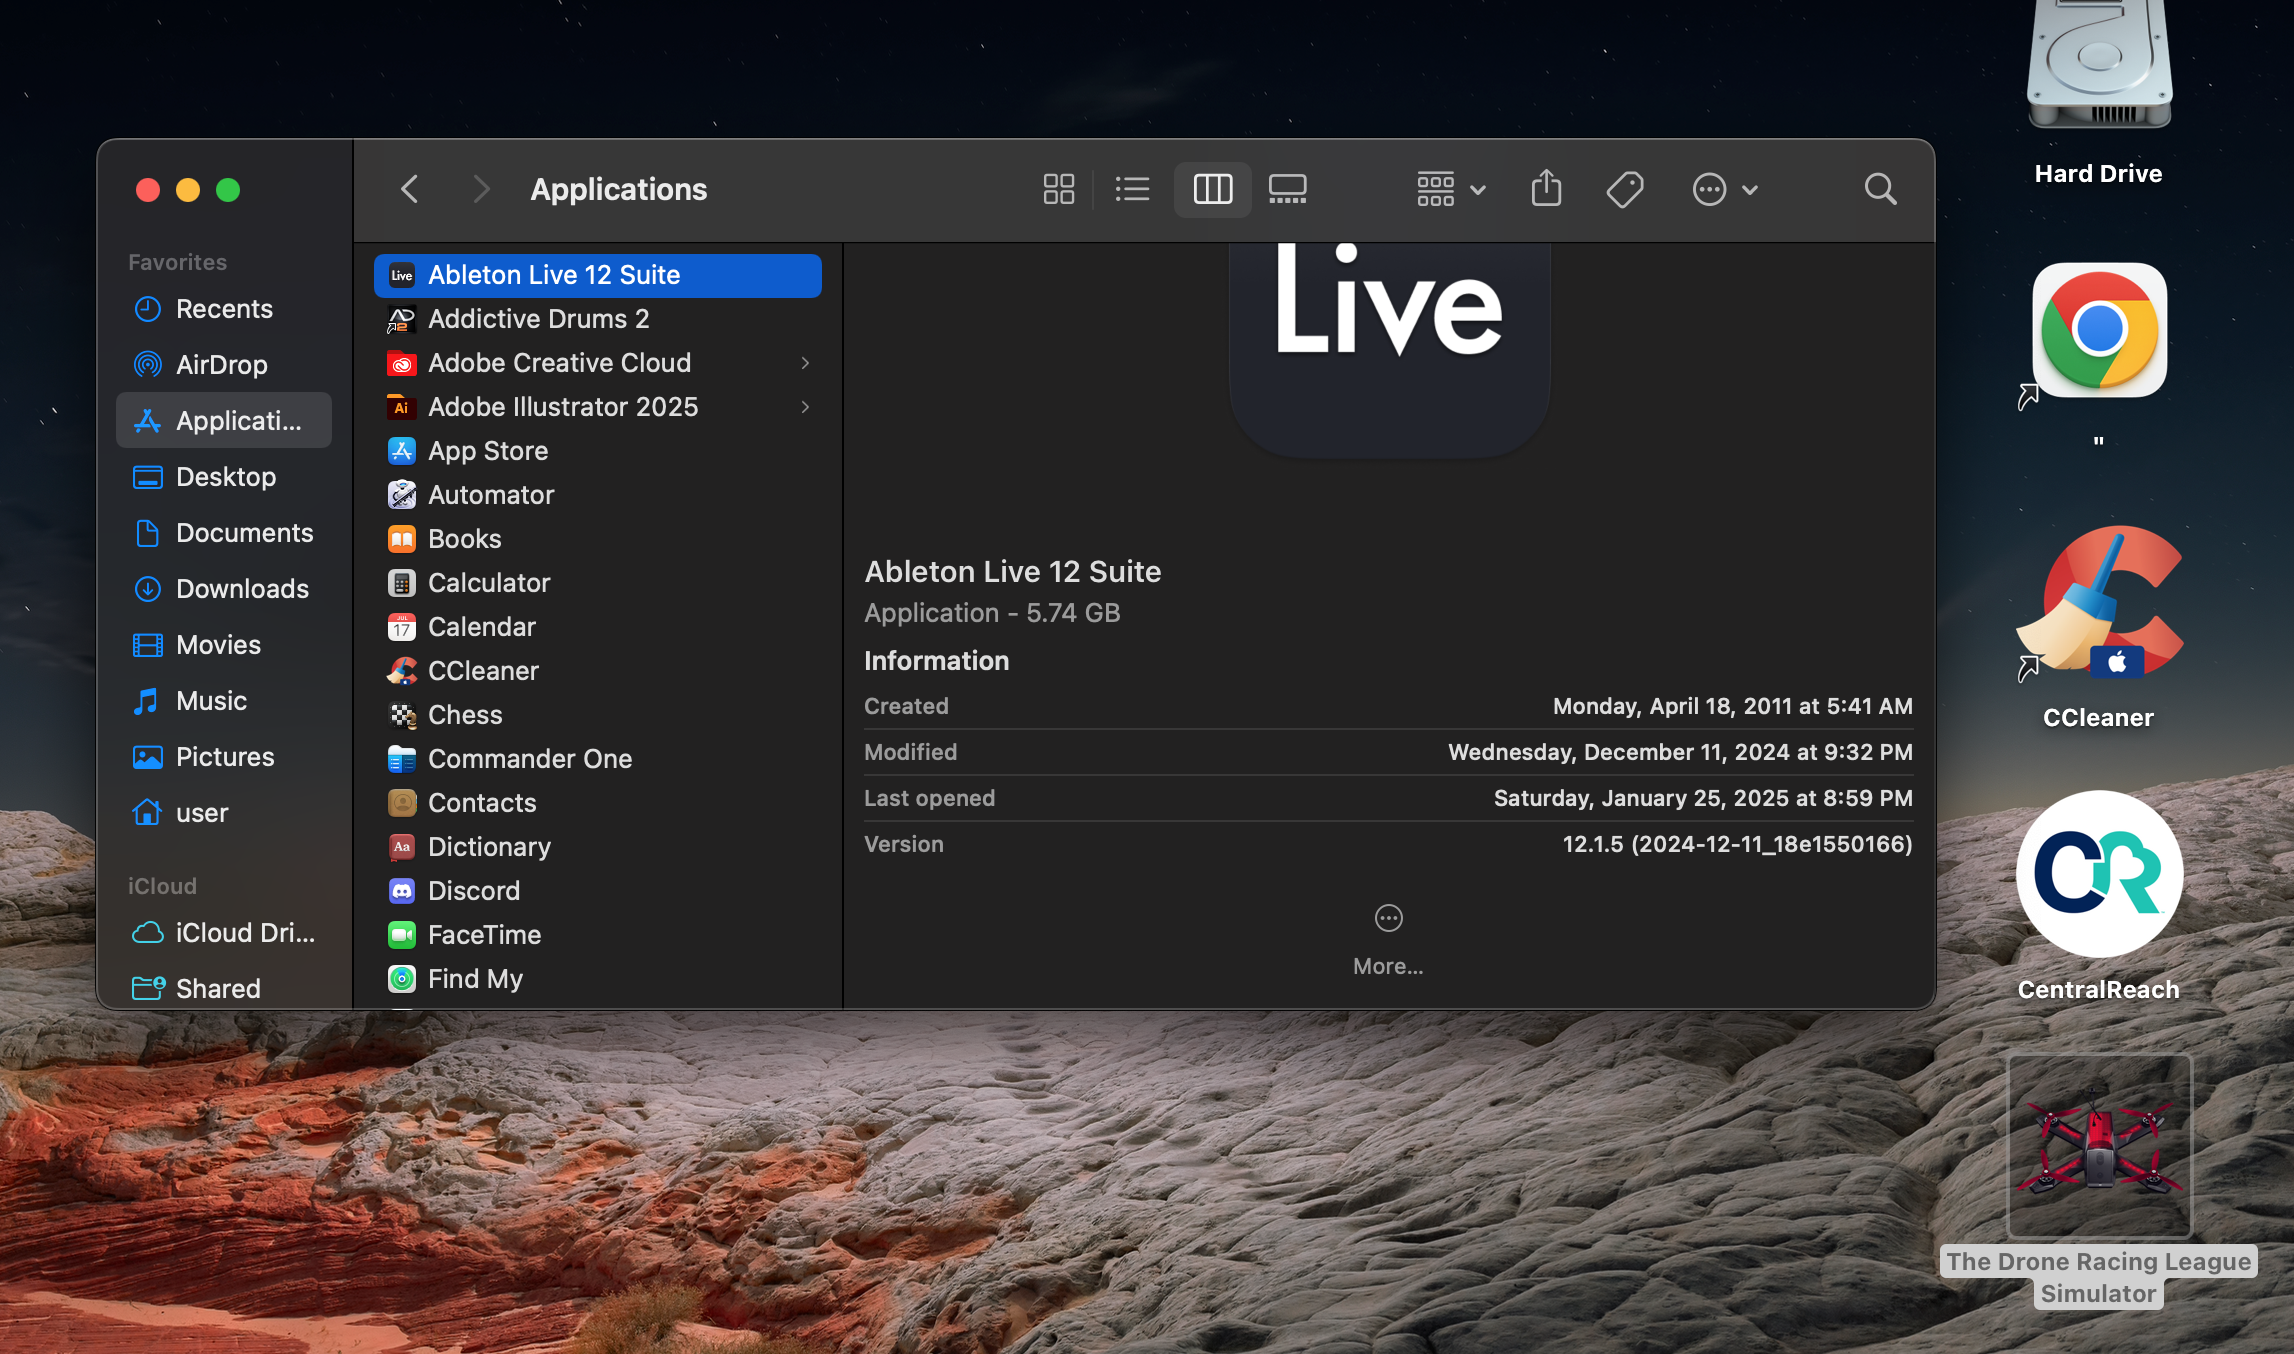Viewport: 2294px width, 1354px height.
Task: Open Pictures folder in sidebar
Action: tap(224, 757)
